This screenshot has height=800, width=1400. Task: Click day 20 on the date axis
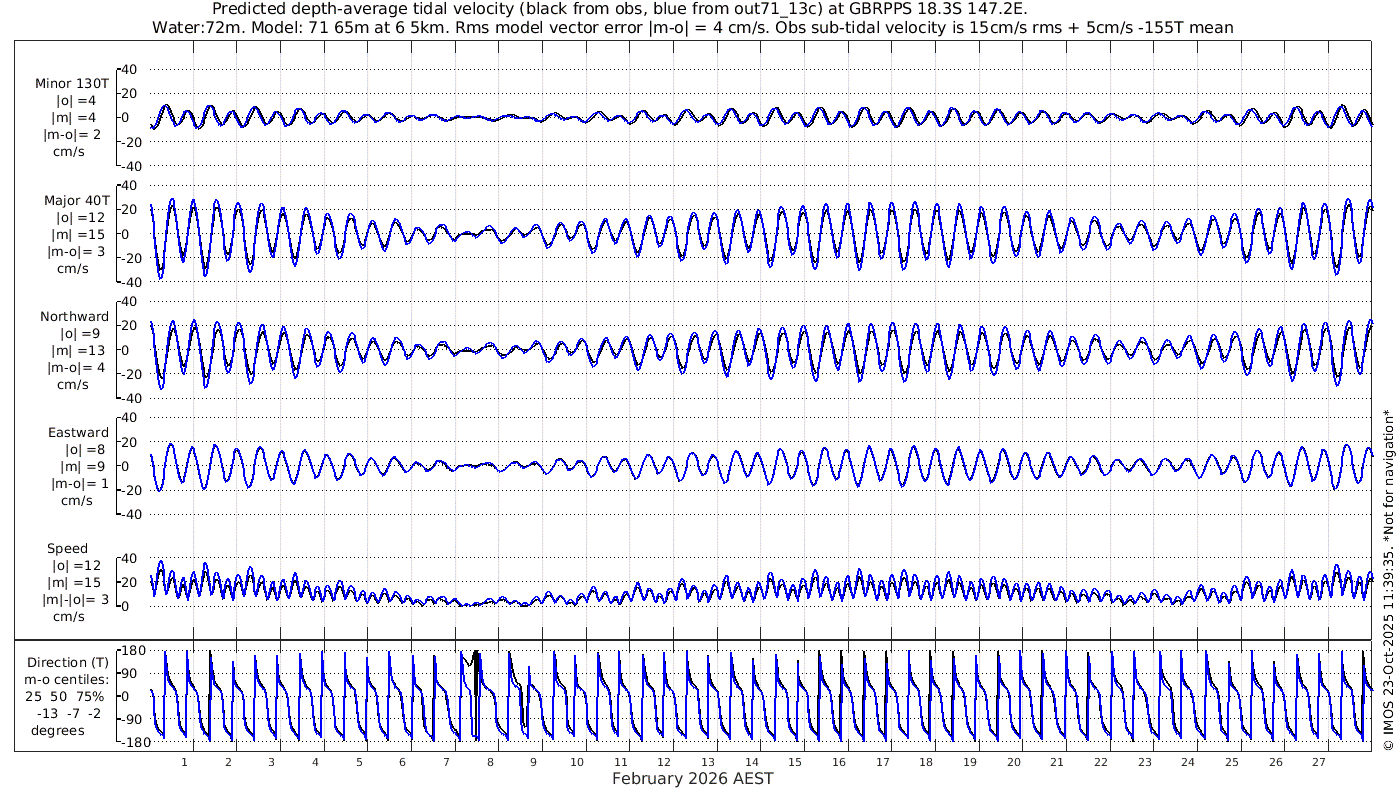coord(1013,761)
